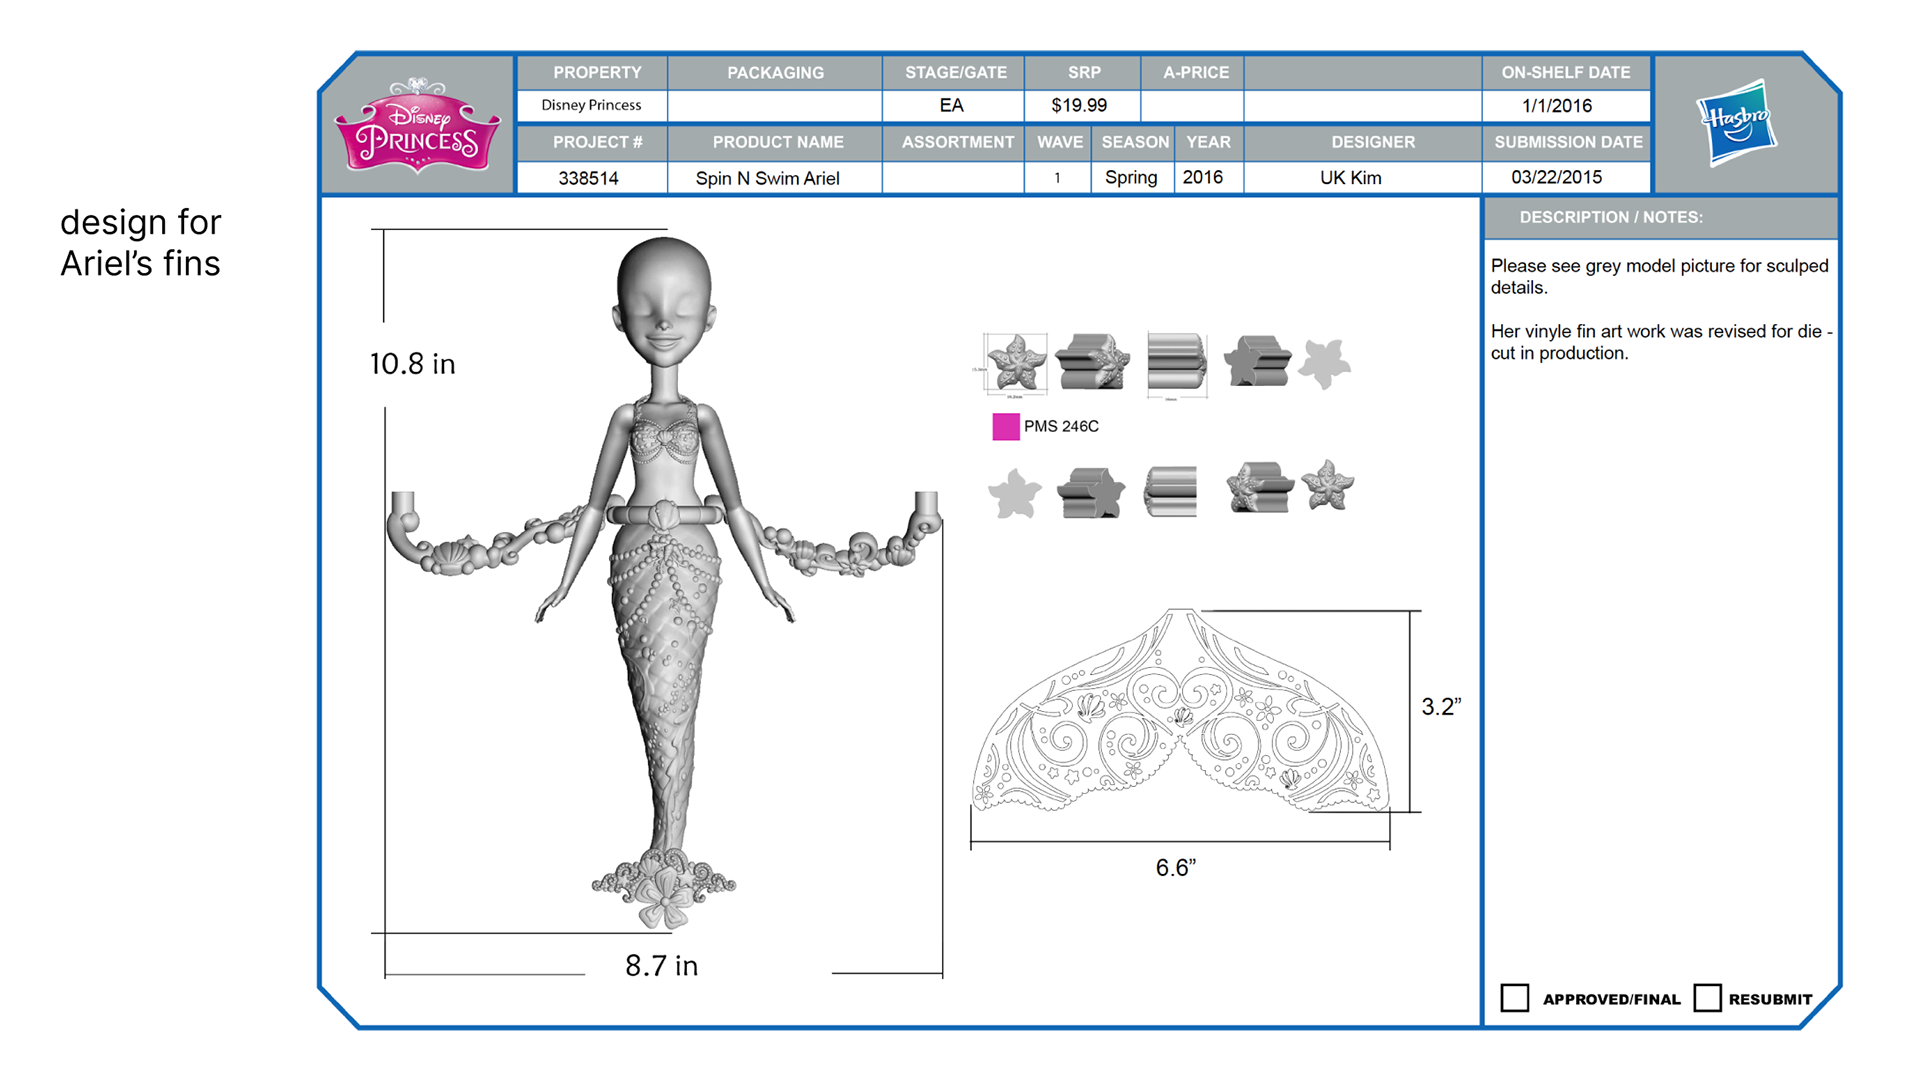Check the RESUBMIT checkbox

[x=1707, y=998]
